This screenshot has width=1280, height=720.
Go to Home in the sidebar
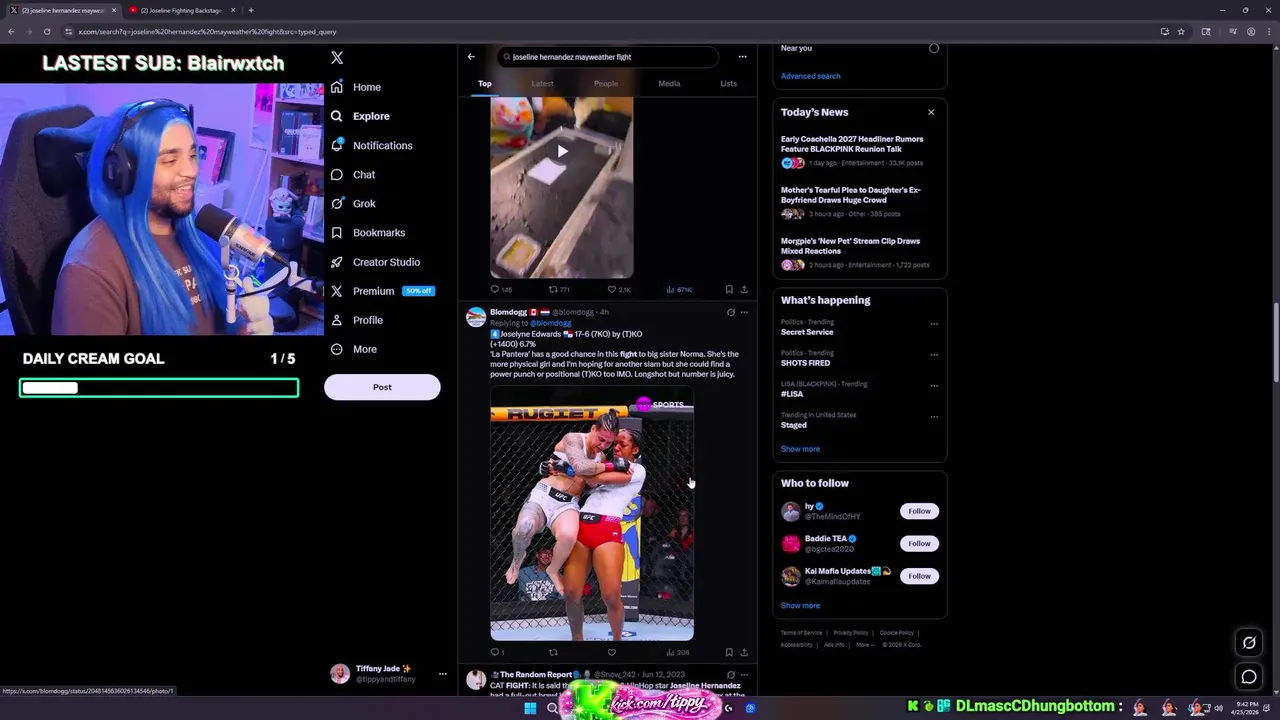tap(356, 87)
